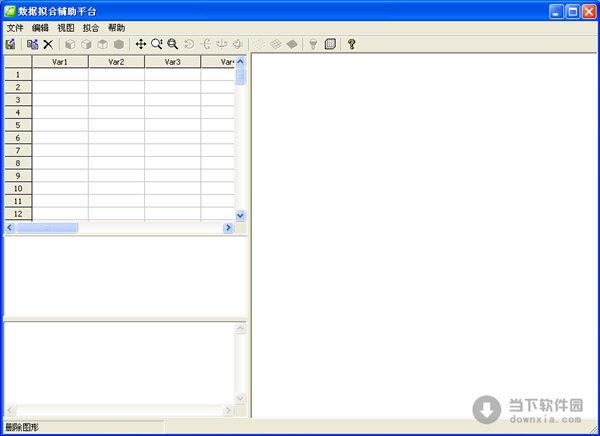Click the bottom-left text output box
The height and width of the screenshot is (436, 600).
click(120, 363)
